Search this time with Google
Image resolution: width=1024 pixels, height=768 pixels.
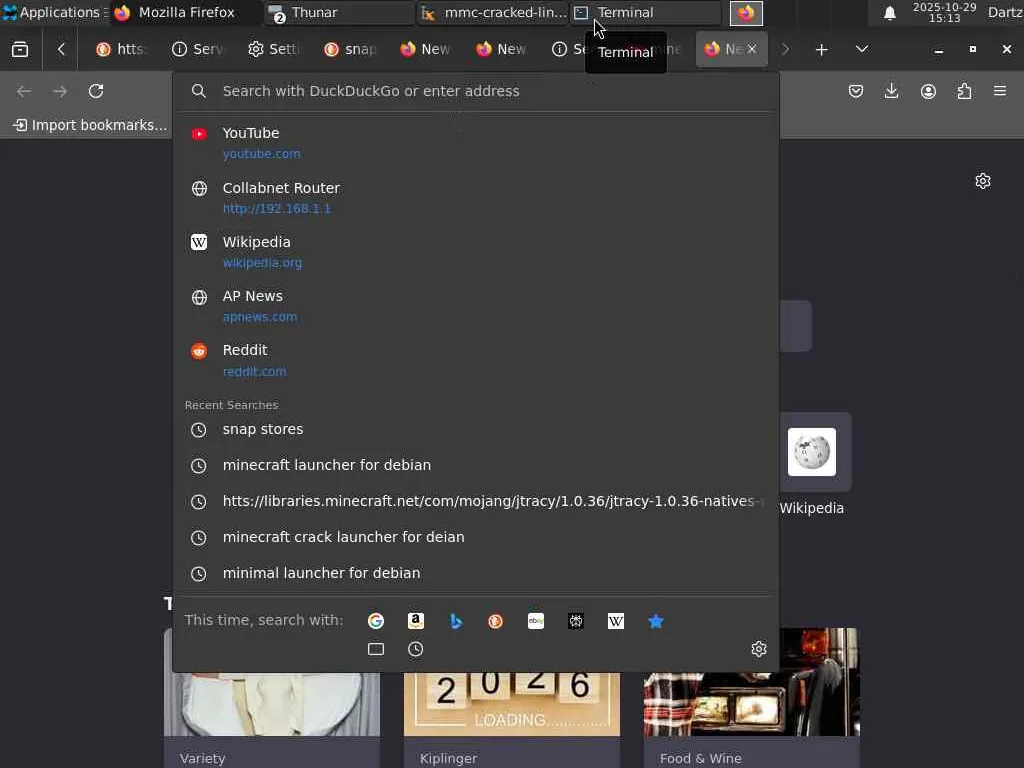(376, 621)
